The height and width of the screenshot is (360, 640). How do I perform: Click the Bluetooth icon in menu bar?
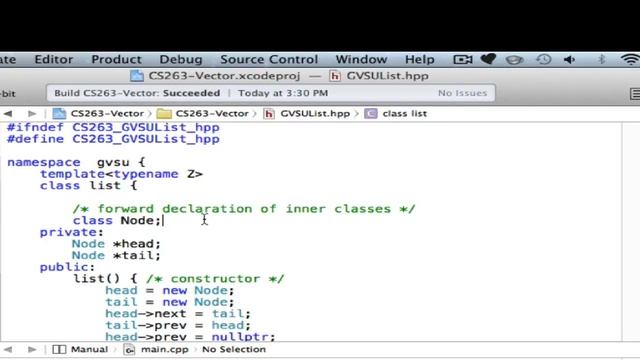point(601,60)
